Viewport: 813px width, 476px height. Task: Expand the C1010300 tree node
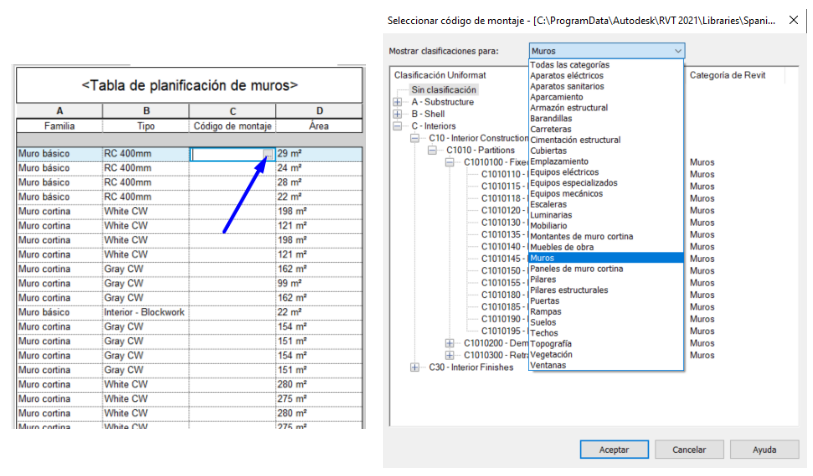pyautogui.click(x=450, y=355)
